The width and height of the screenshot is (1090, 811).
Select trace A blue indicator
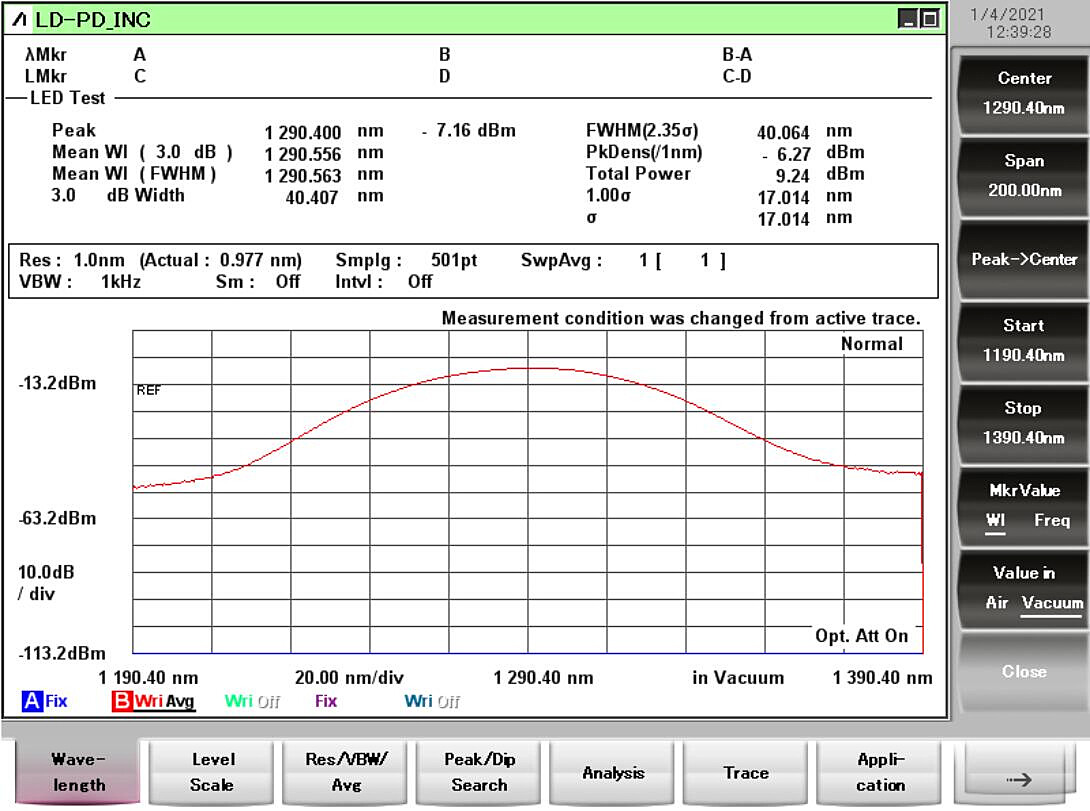[32, 701]
